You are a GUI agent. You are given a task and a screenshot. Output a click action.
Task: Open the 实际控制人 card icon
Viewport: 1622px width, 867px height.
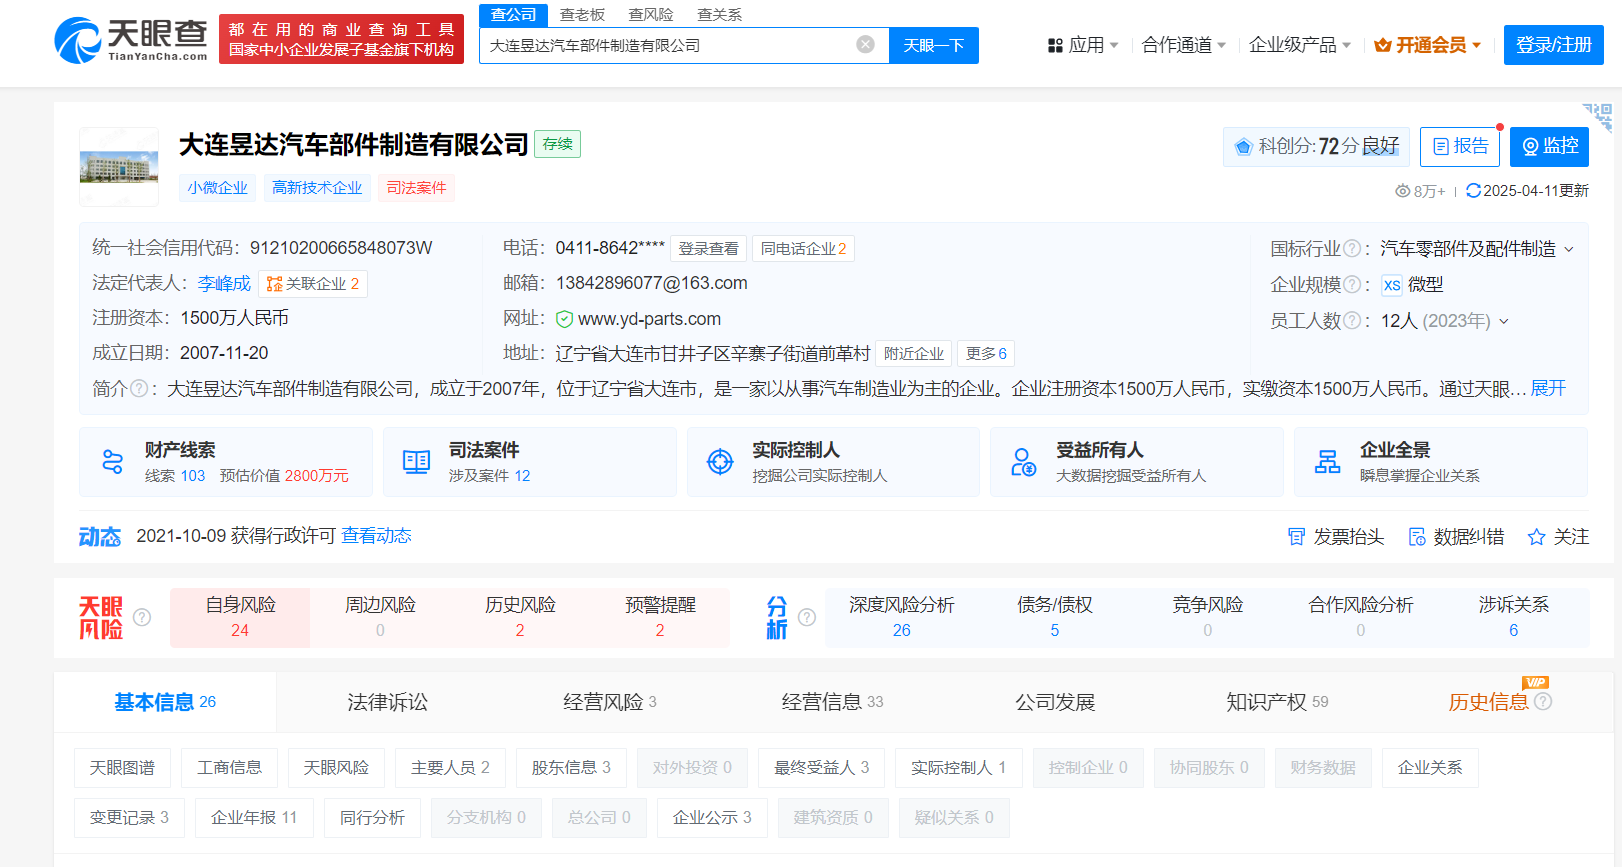720,462
